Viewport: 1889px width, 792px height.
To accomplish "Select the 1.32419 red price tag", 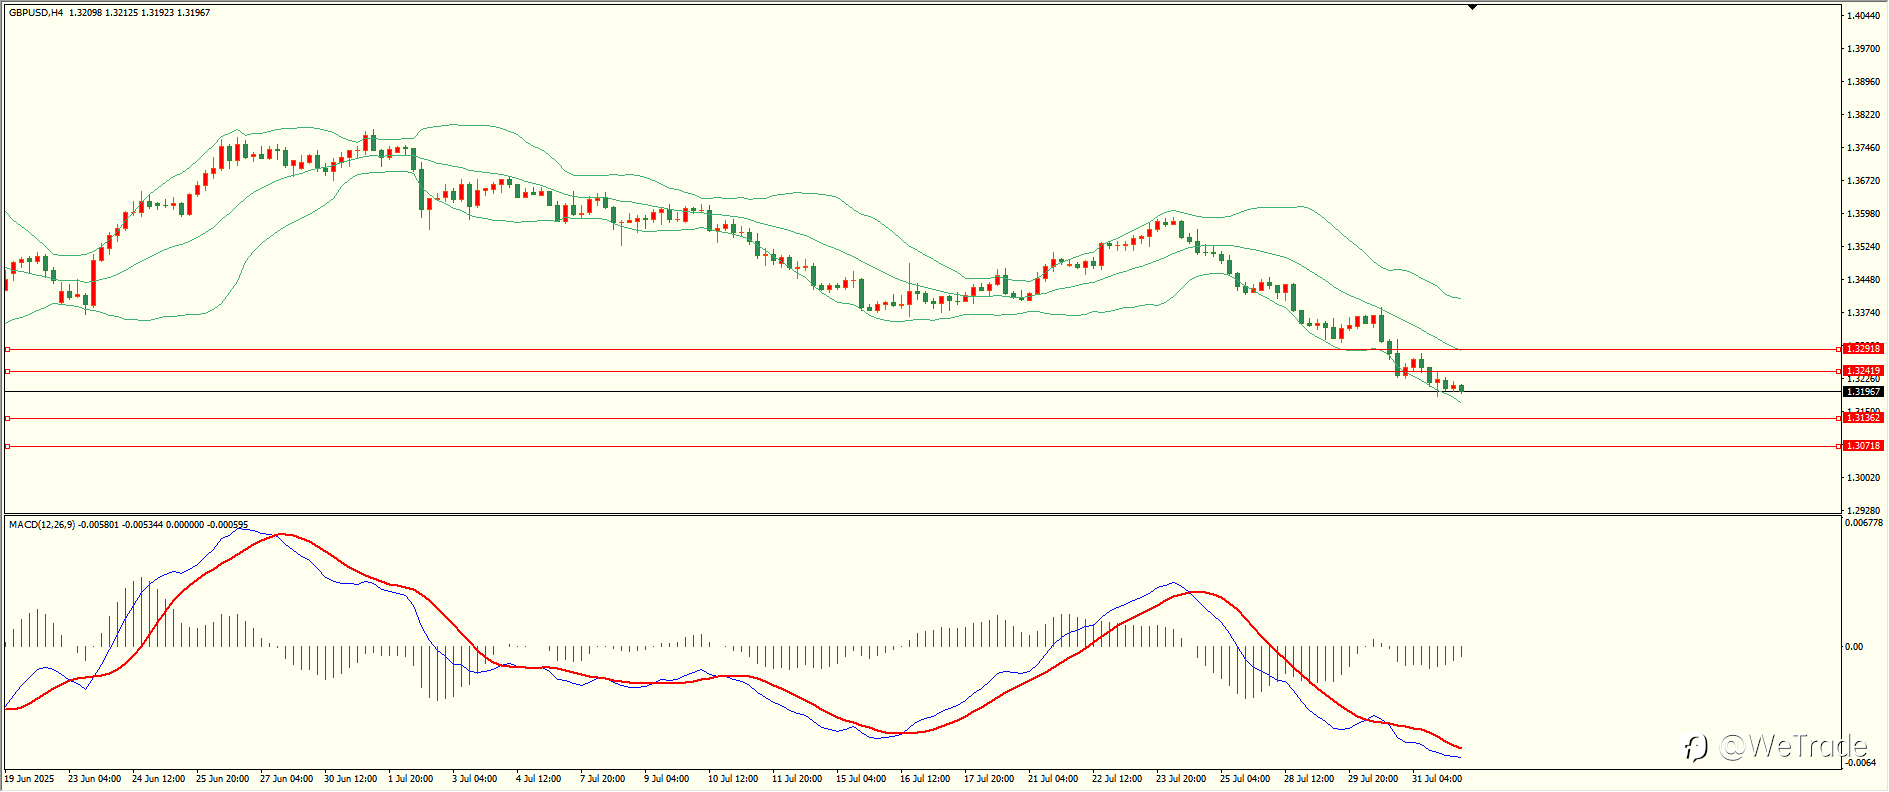I will tap(1864, 371).
